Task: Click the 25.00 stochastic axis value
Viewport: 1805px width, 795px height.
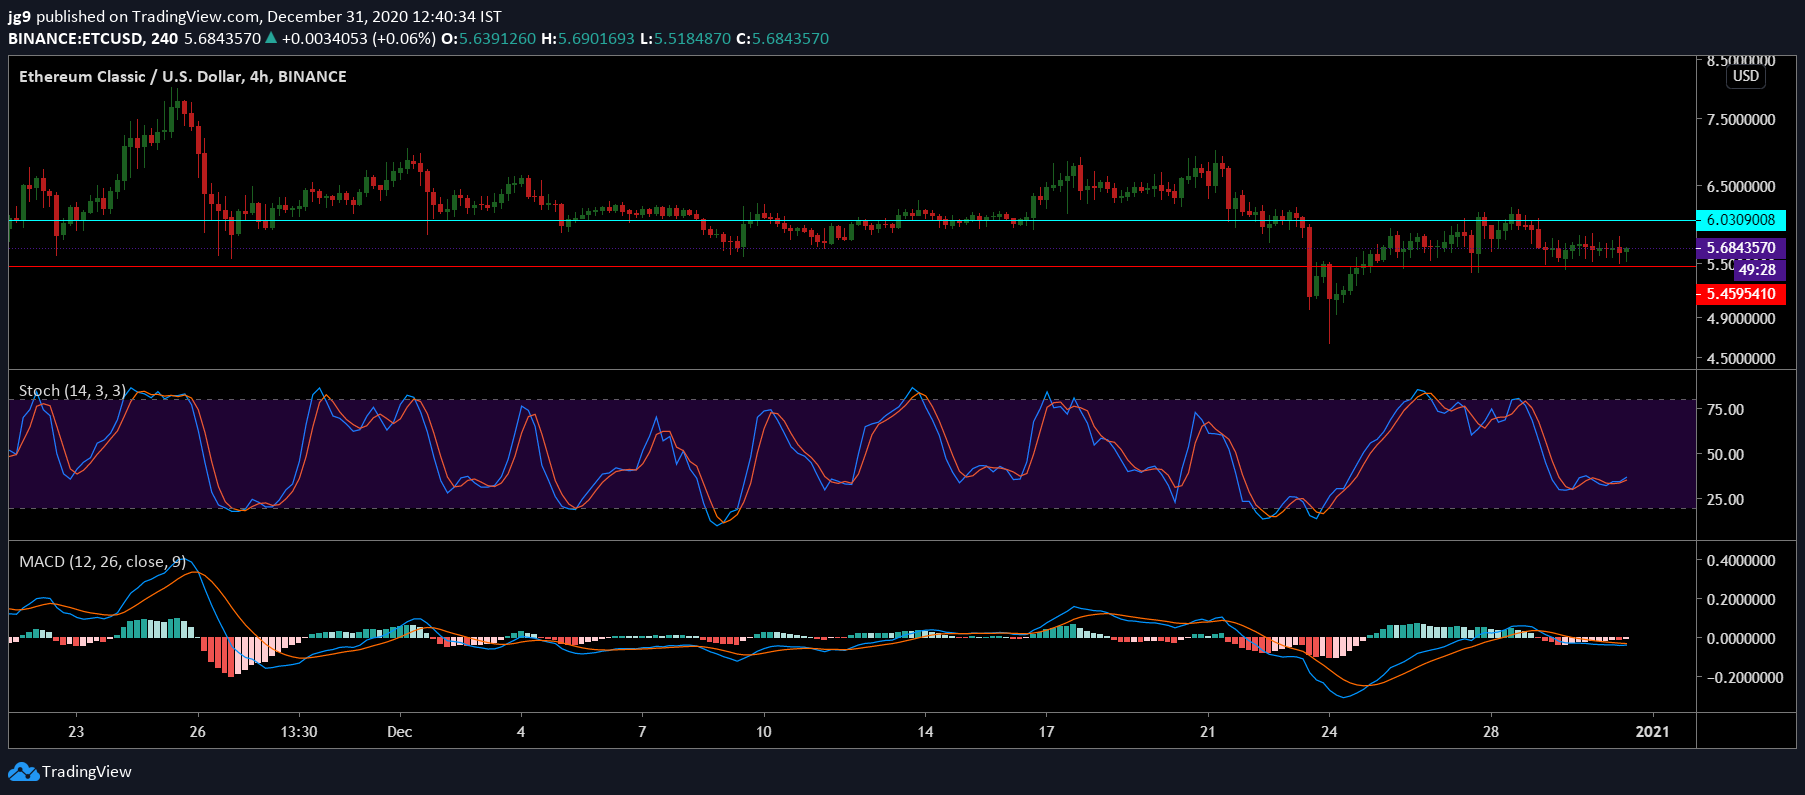Action: coord(1725,500)
